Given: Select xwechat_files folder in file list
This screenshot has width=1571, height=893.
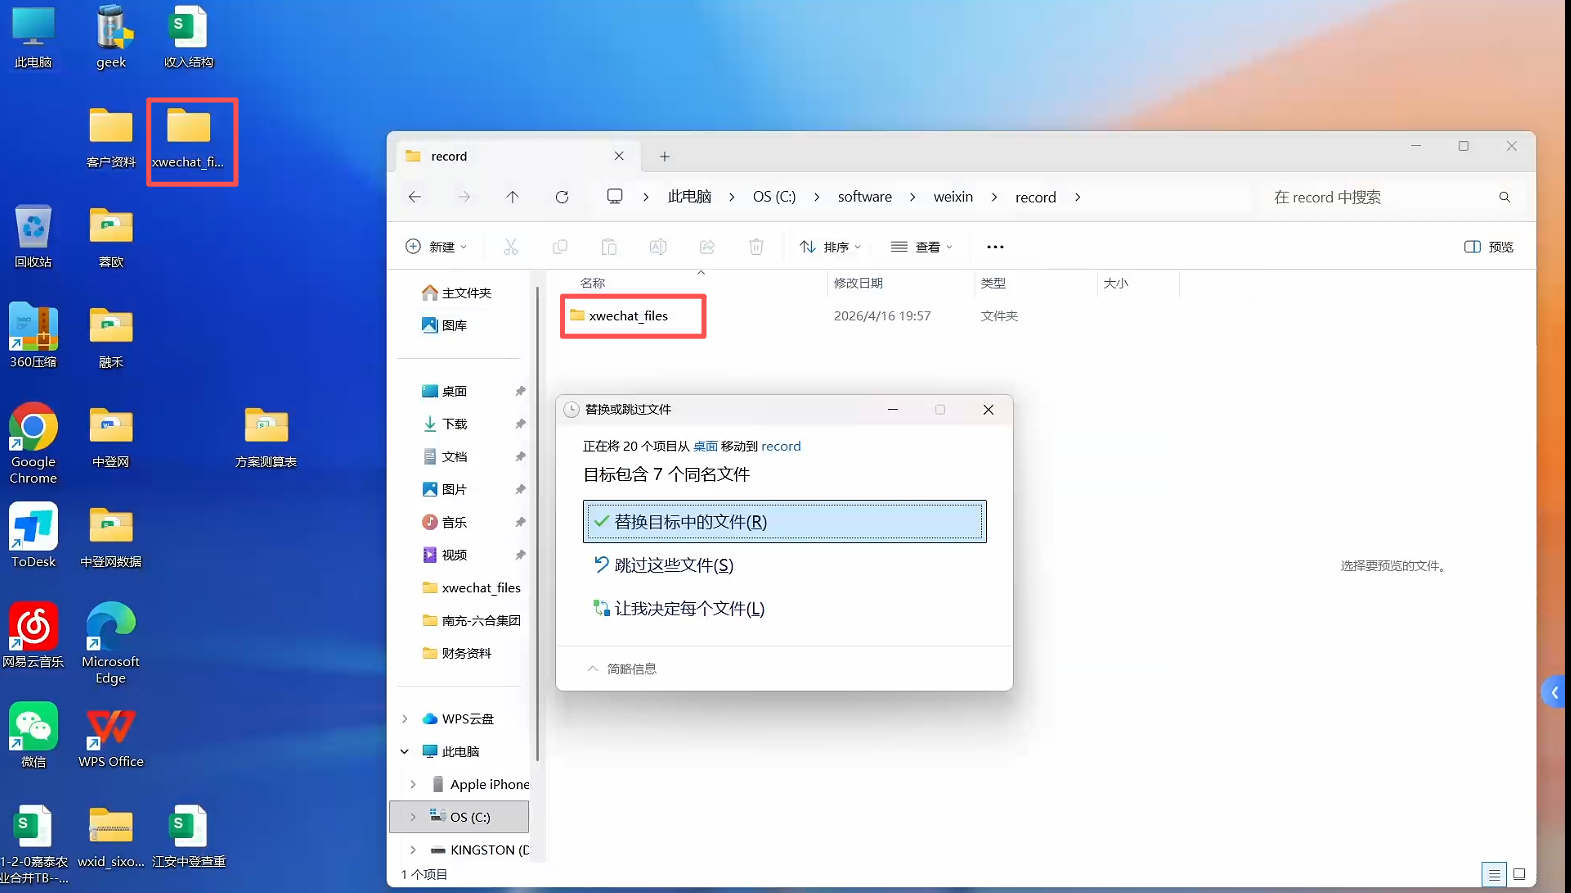Looking at the screenshot, I should [x=628, y=316].
